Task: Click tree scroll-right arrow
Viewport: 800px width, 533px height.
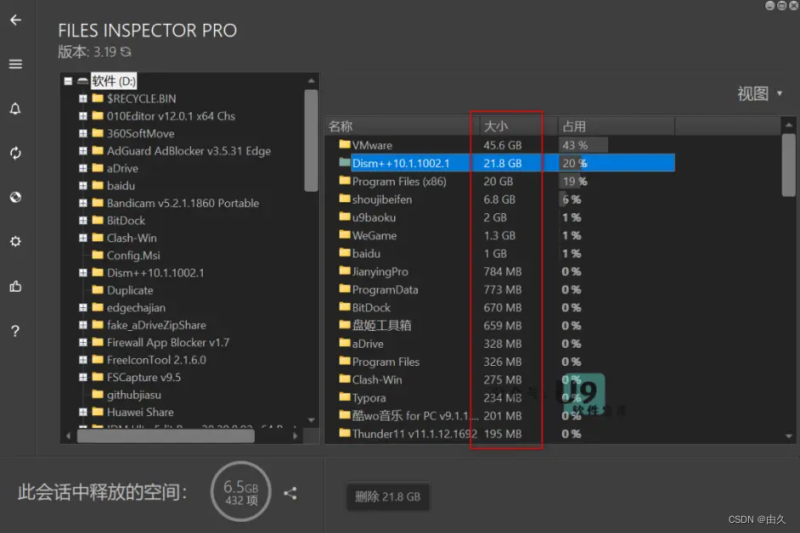Action: [295, 436]
